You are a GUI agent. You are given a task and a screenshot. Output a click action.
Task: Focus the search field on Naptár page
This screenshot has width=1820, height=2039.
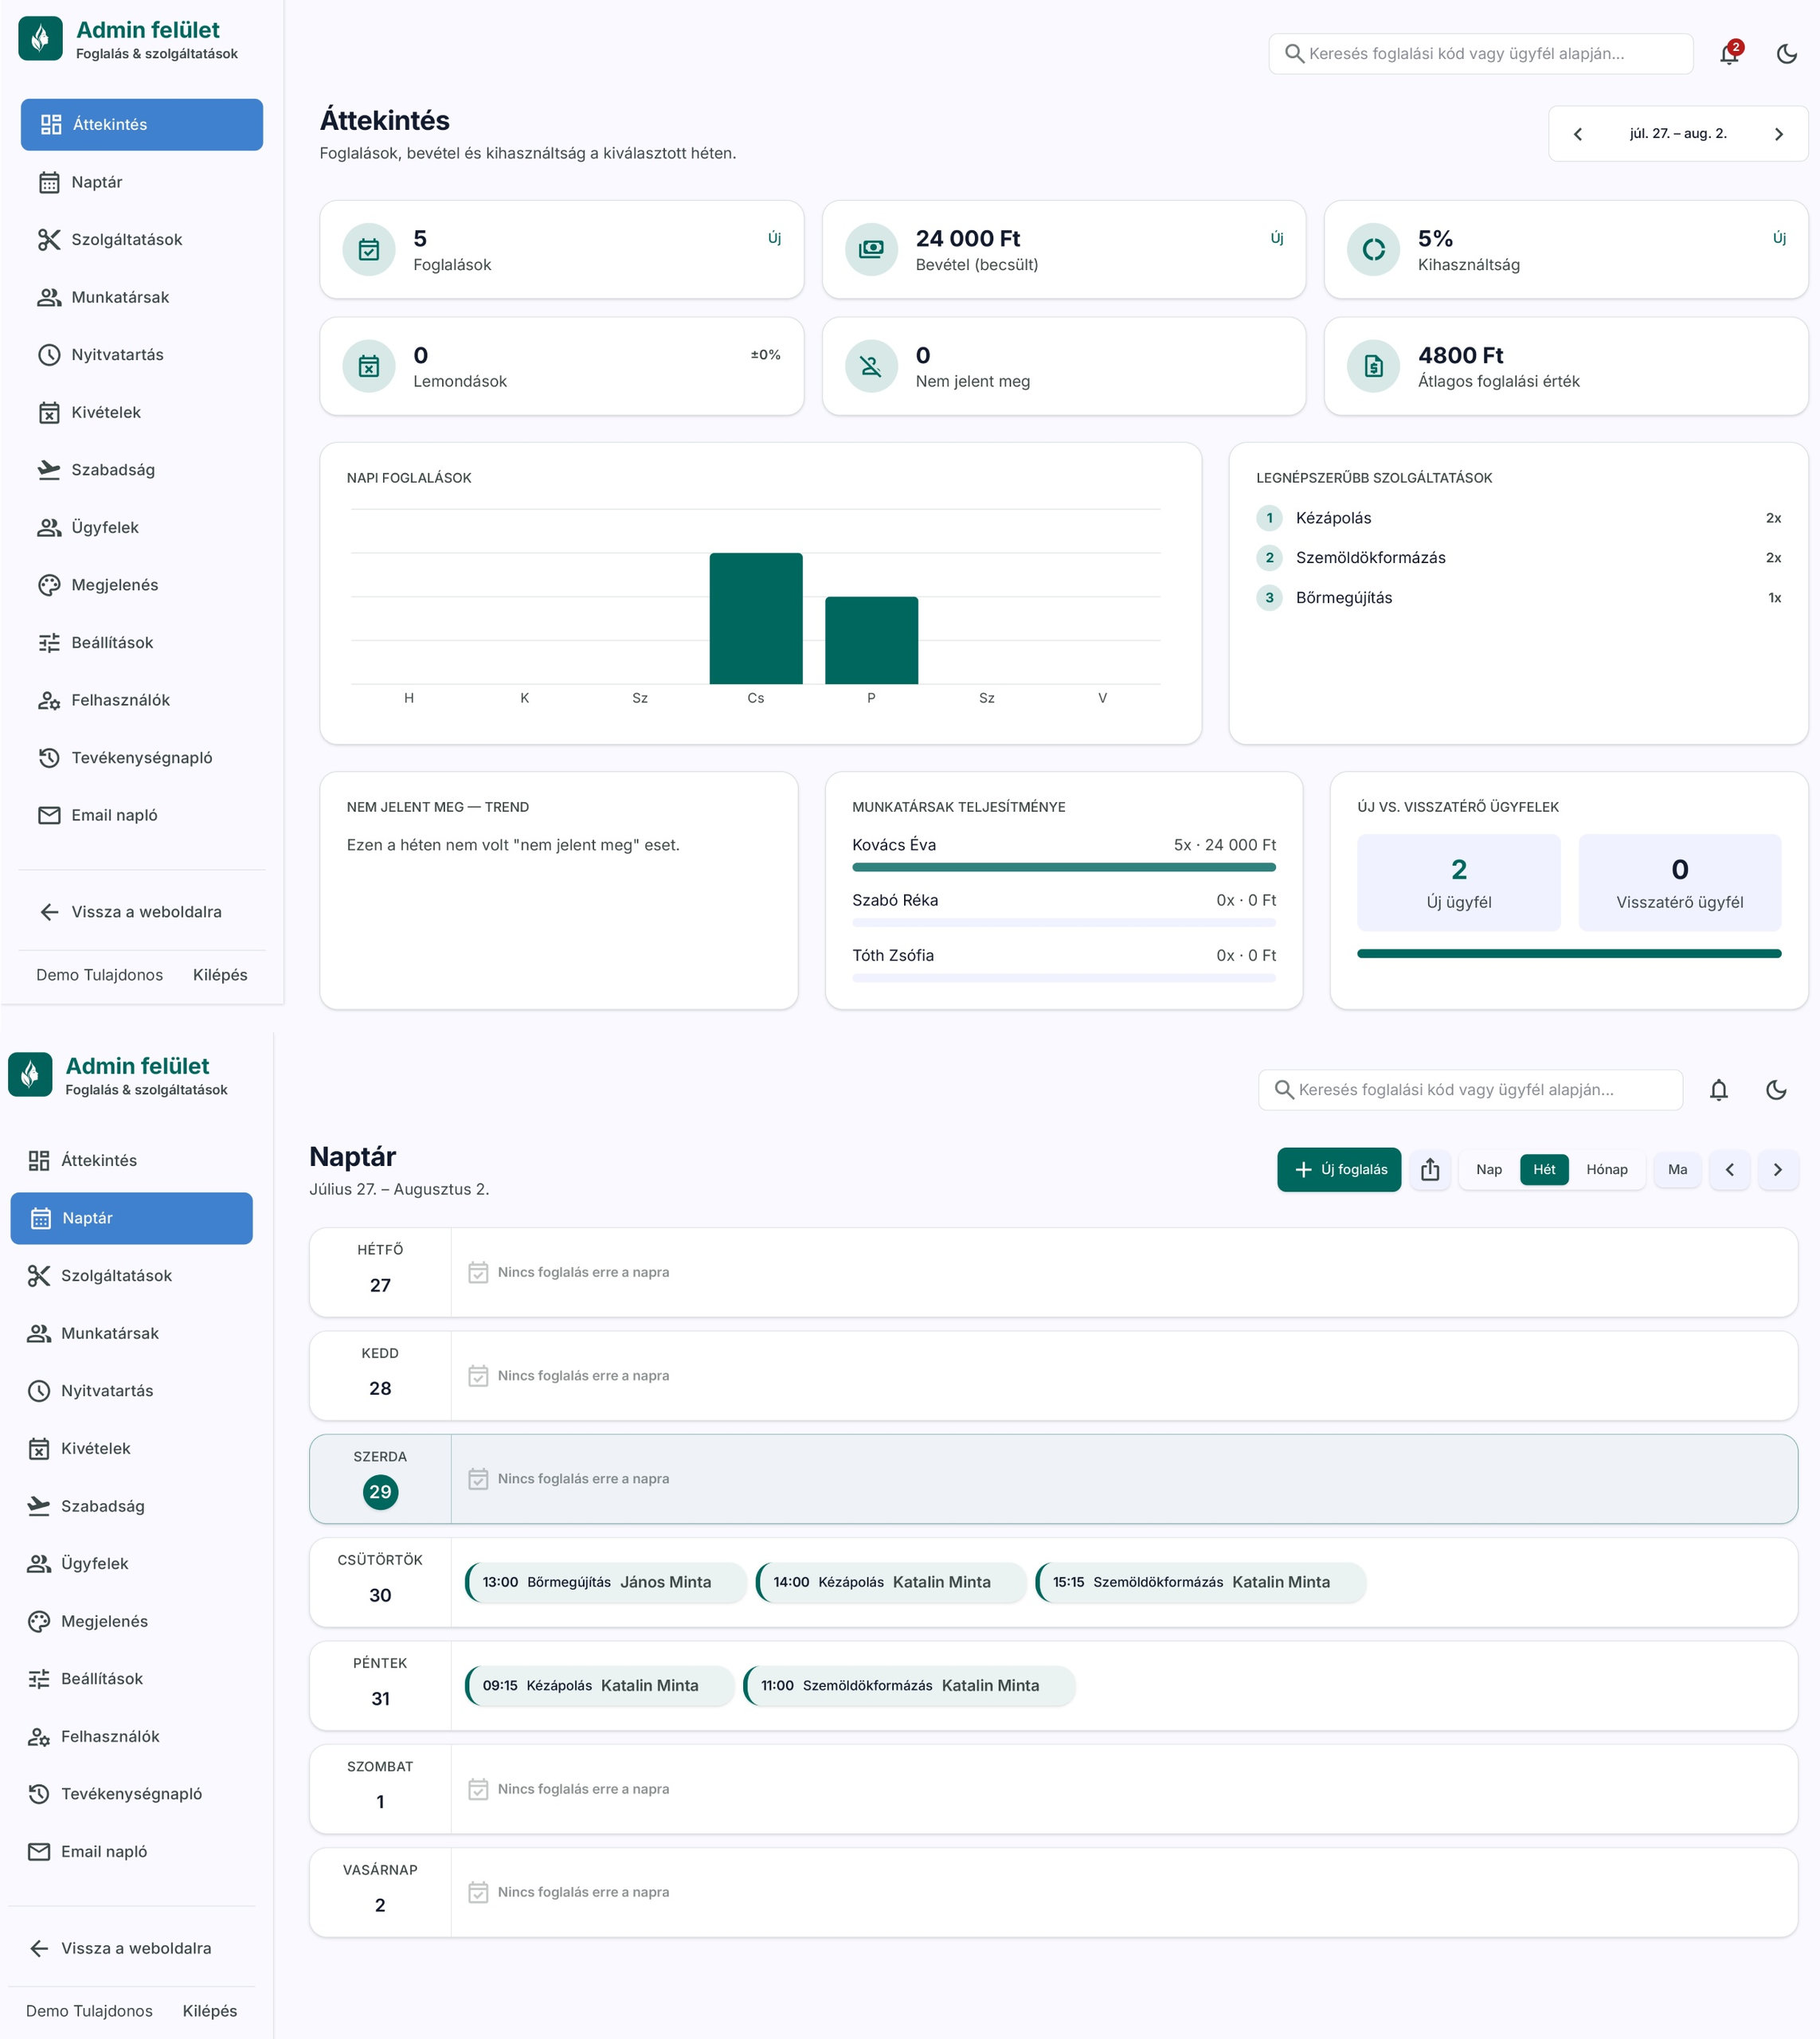pyautogui.click(x=1470, y=1090)
